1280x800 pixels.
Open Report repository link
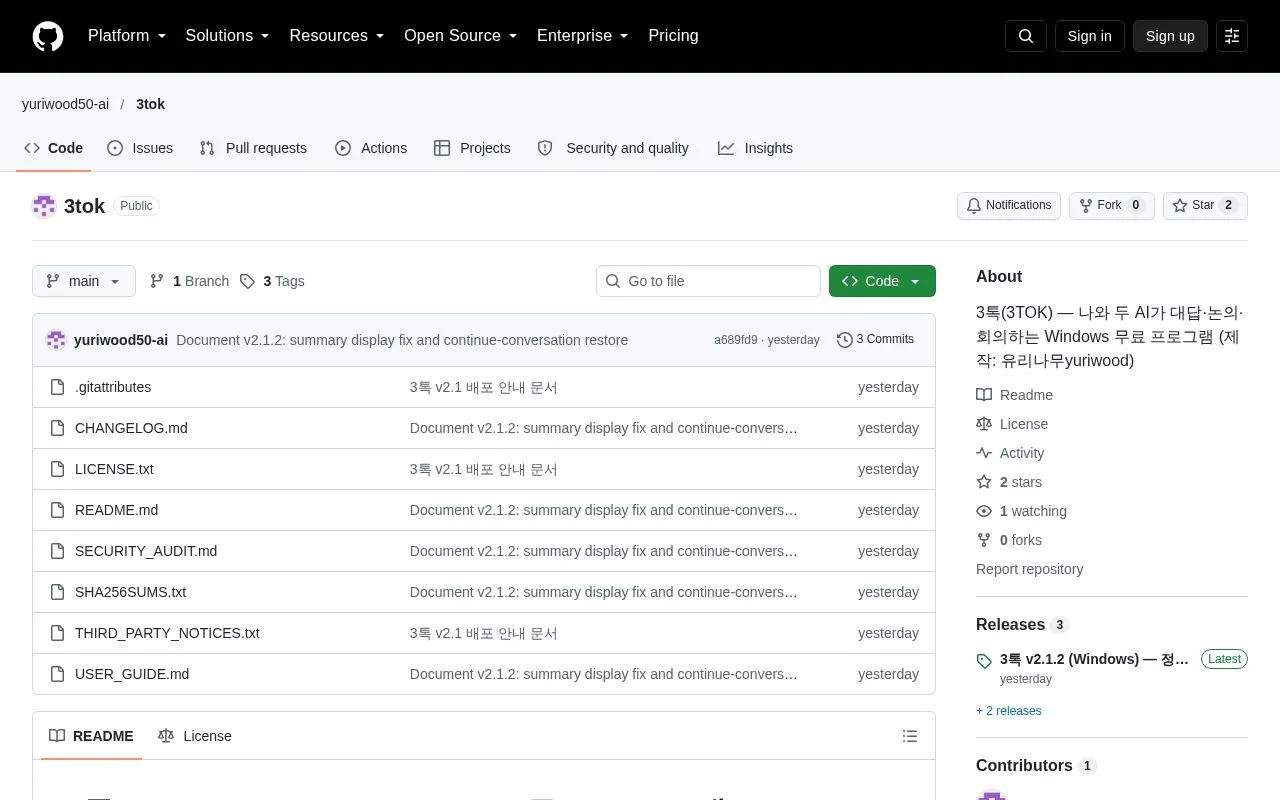pyautogui.click(x=1029, y=569)
